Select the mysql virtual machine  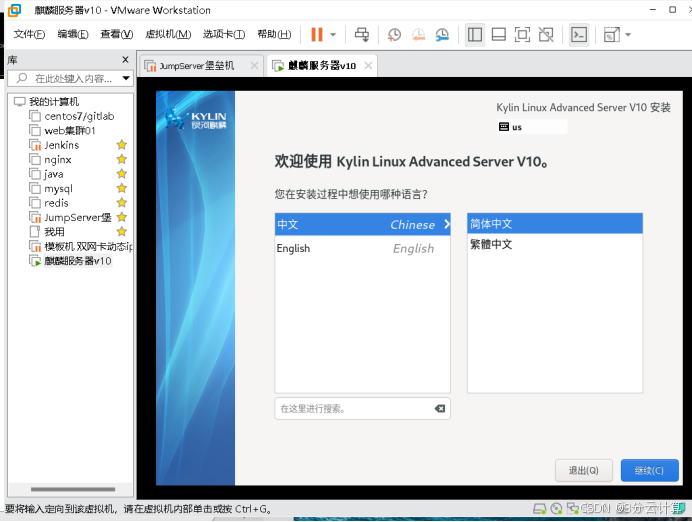click(58, 188)
